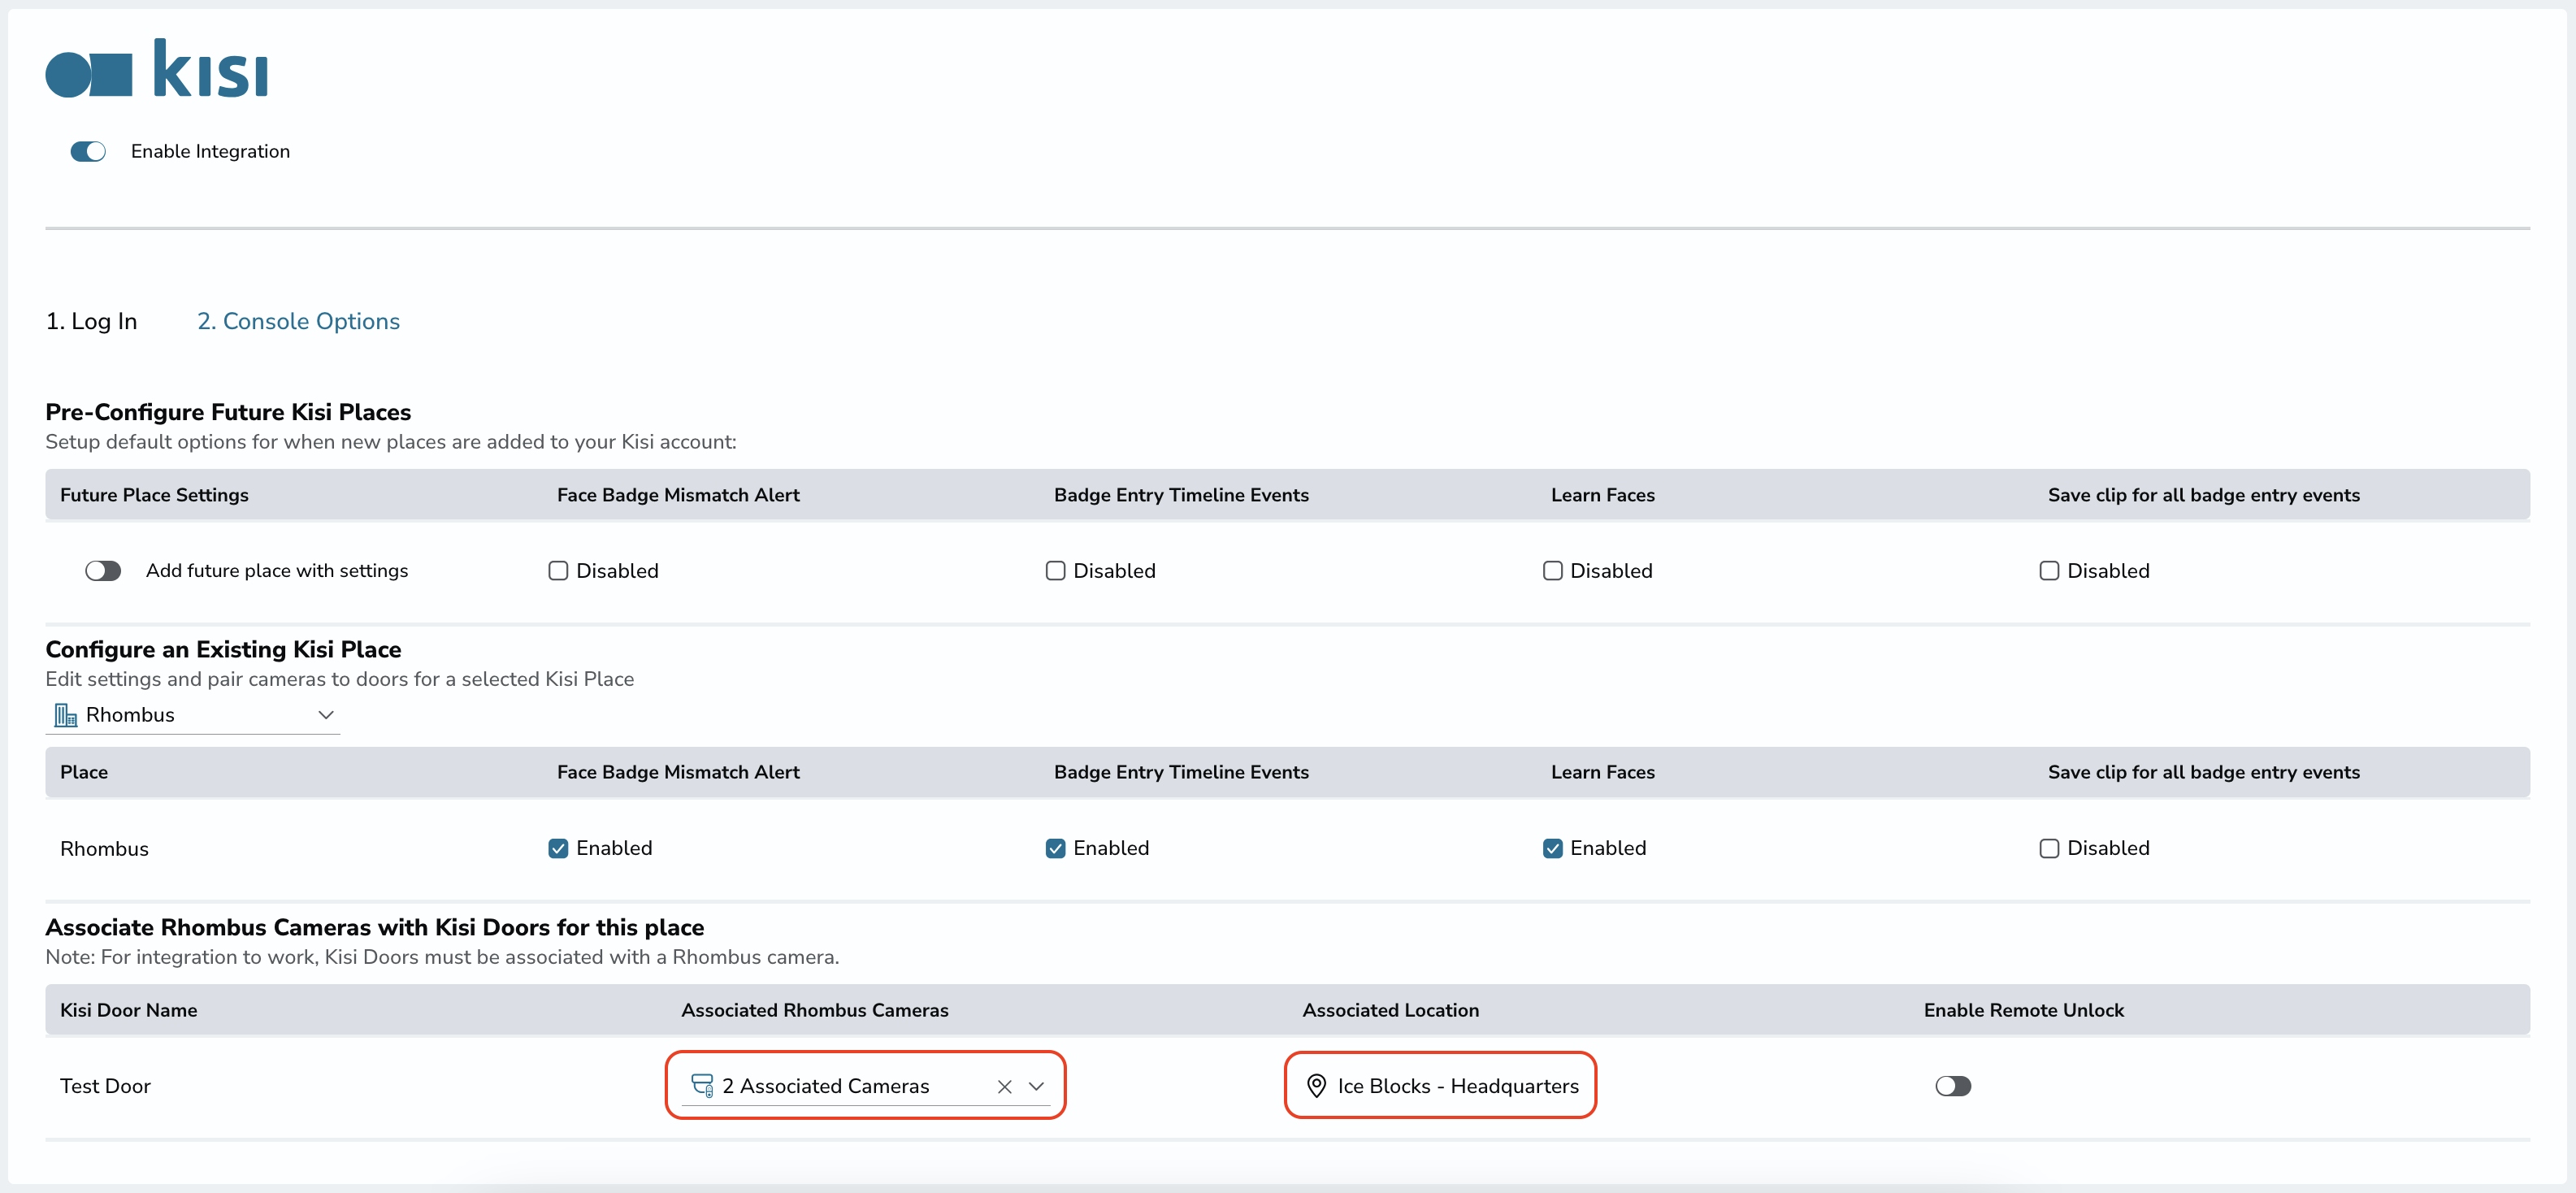Click the Kisi logo
Viewport: 2576px width, 1193px height.
[x=157, y=68]
